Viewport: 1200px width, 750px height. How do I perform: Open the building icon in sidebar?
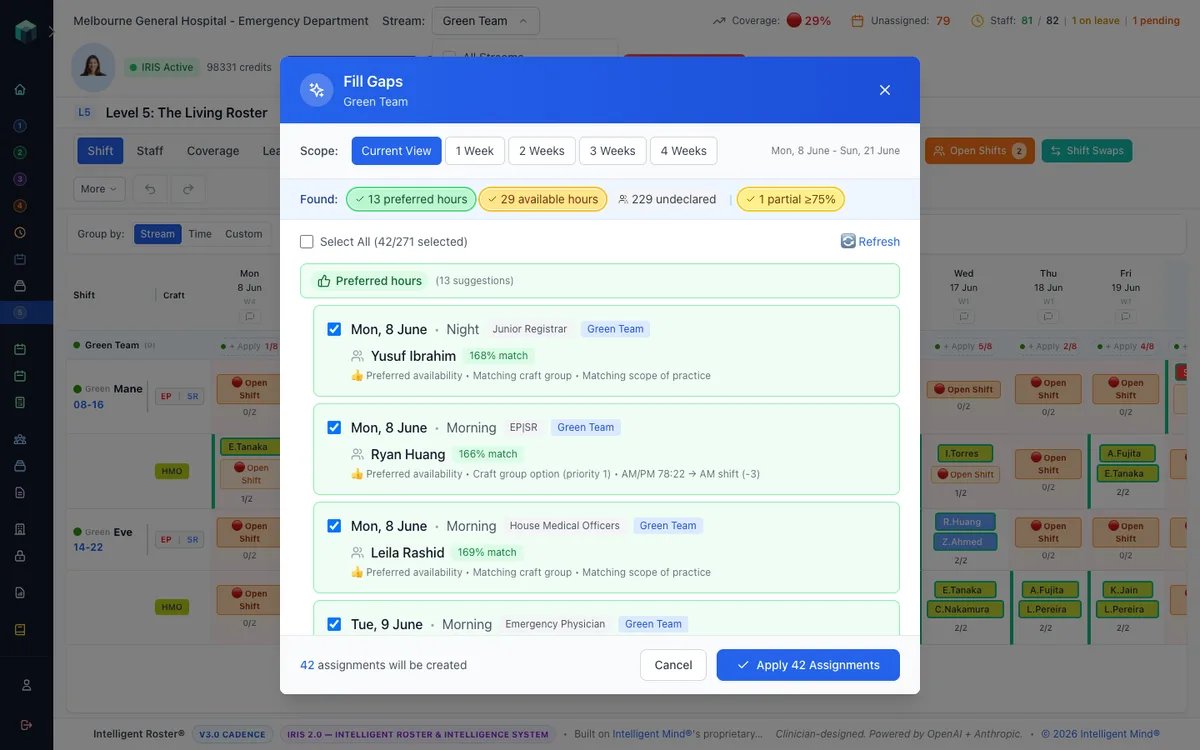20,529
